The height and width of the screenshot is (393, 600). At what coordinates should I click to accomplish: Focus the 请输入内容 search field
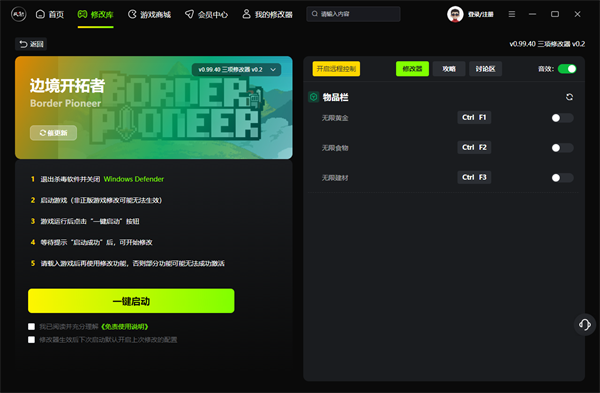(353, 14)
